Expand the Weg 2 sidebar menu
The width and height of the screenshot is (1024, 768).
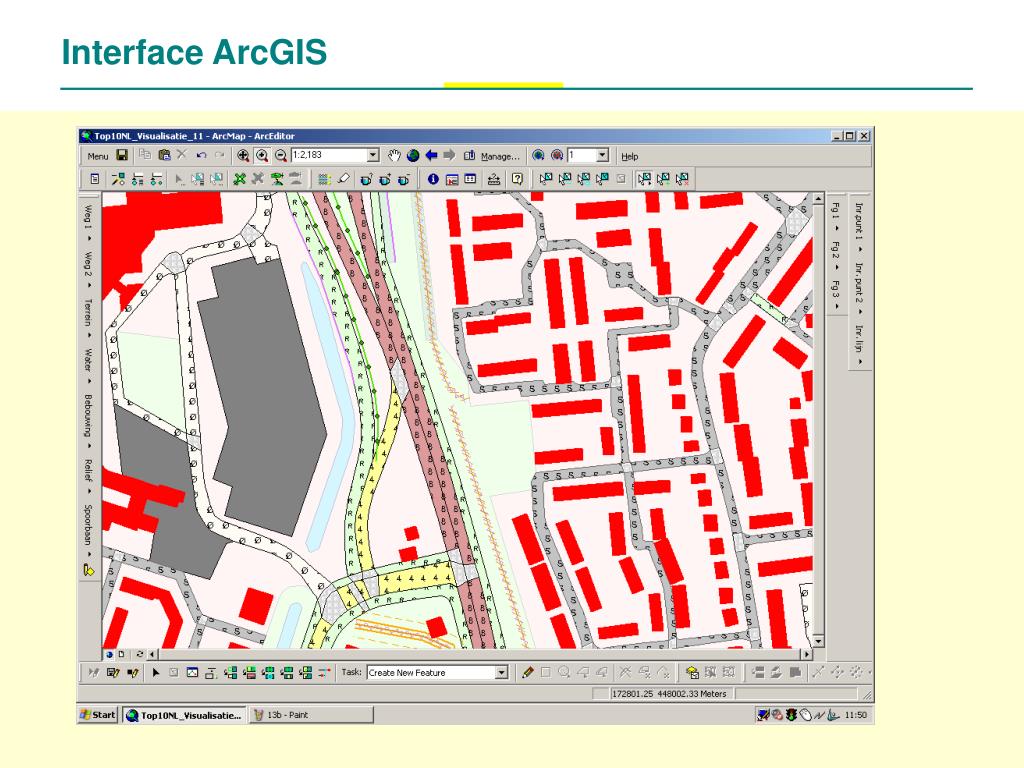88,269
